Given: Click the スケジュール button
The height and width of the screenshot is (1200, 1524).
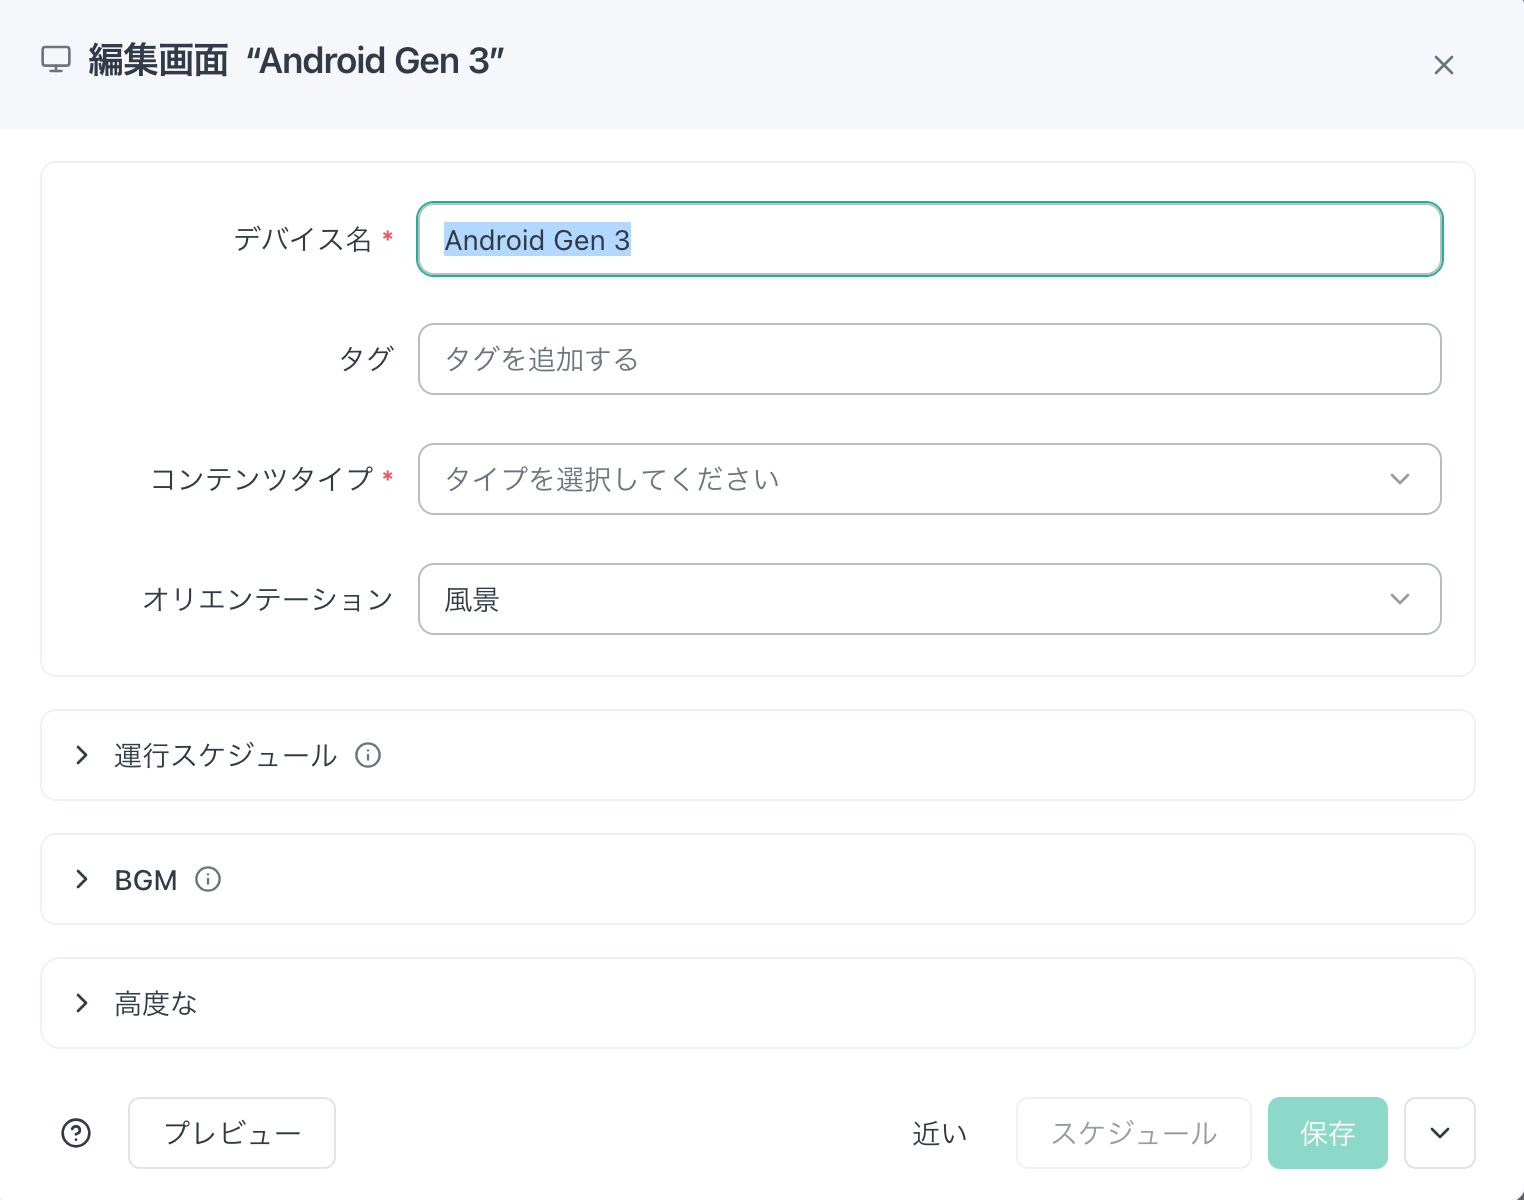Looking at the screenshot, I should [x=1134, y=1133].
